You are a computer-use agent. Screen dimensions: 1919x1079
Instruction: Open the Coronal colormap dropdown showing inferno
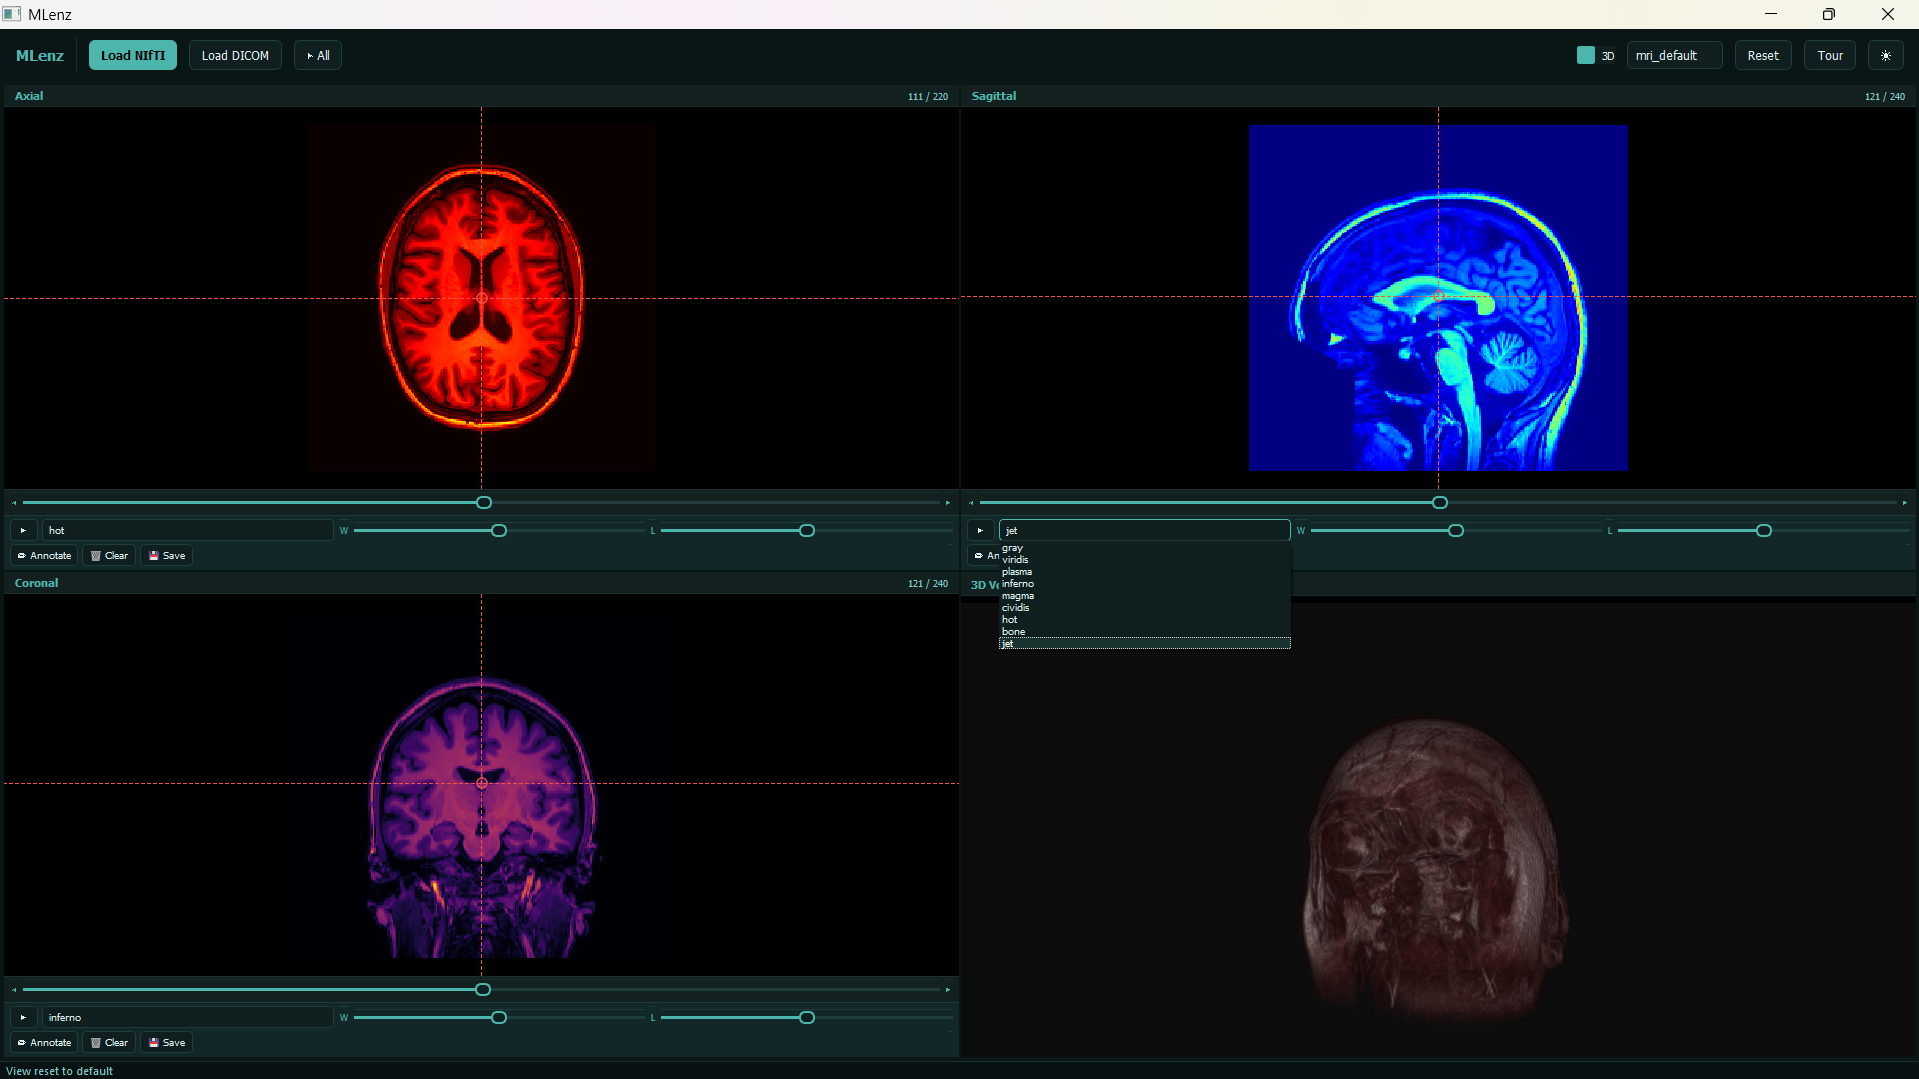(187, 1018)
